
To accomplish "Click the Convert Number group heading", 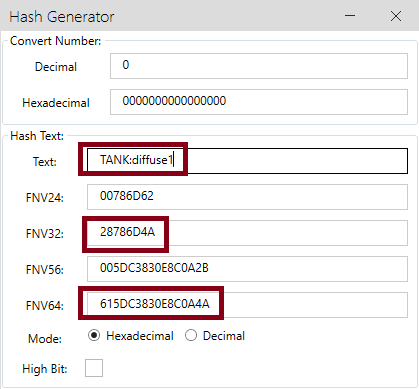I will (x=55, y=41).
